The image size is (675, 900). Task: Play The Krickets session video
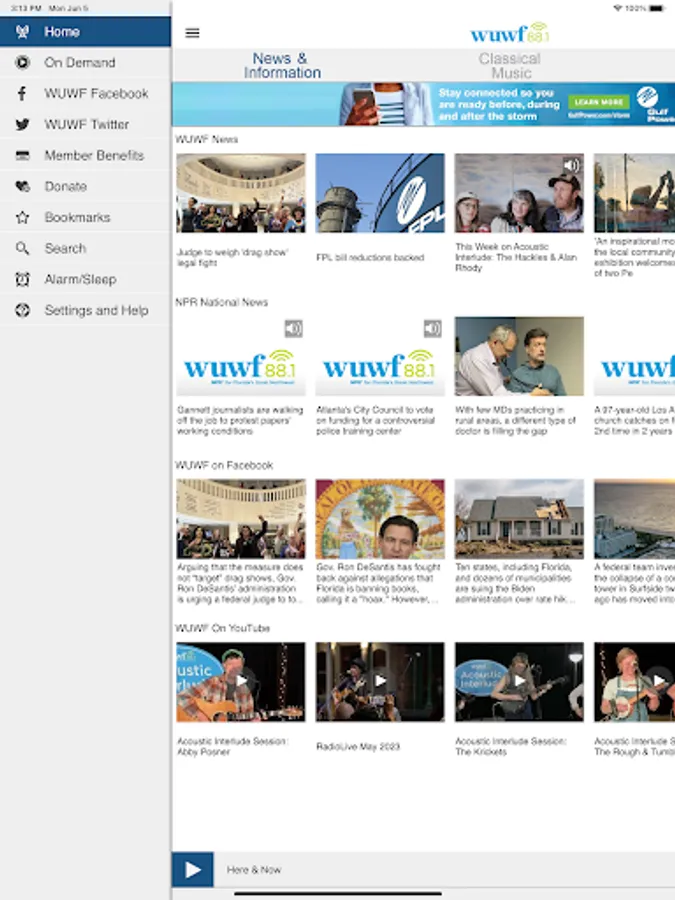tap(519, 681)
